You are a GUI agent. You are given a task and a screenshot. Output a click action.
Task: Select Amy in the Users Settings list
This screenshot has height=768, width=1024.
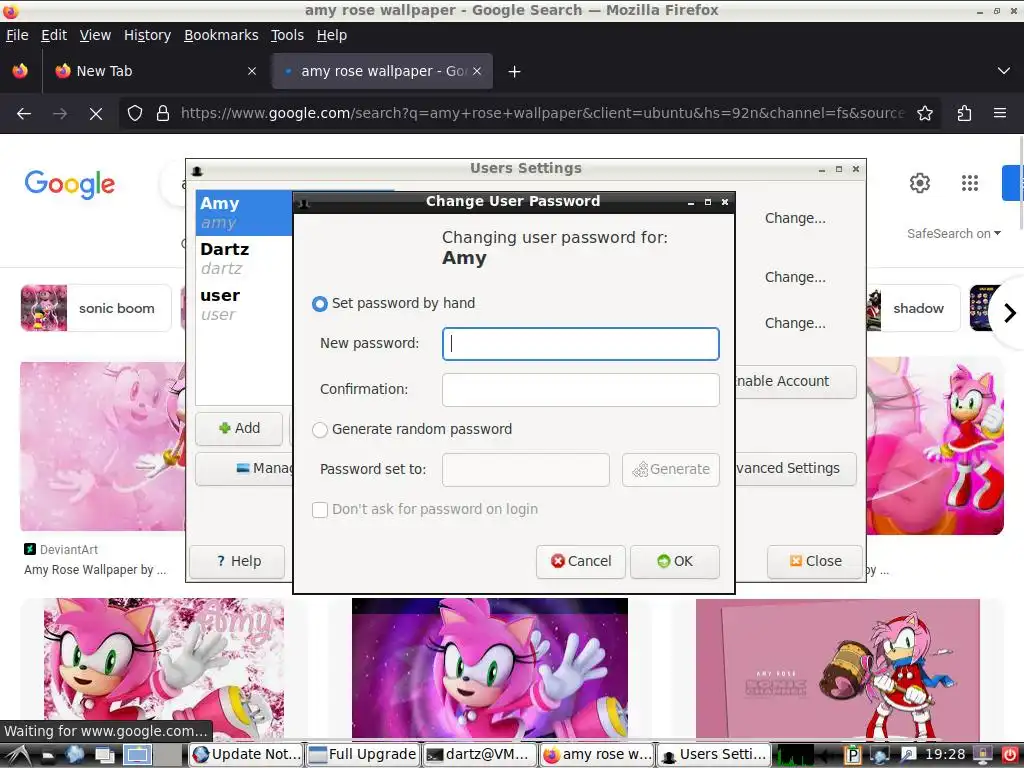coord(244,213)
